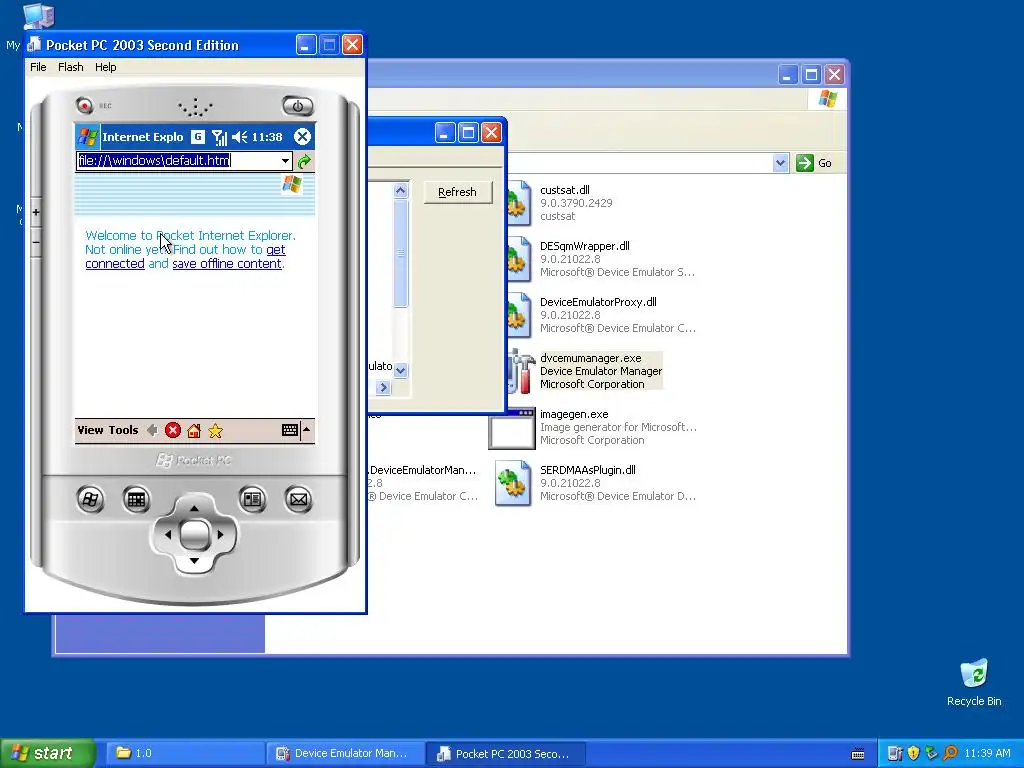Click the security shield tray icon

point(913,753)
